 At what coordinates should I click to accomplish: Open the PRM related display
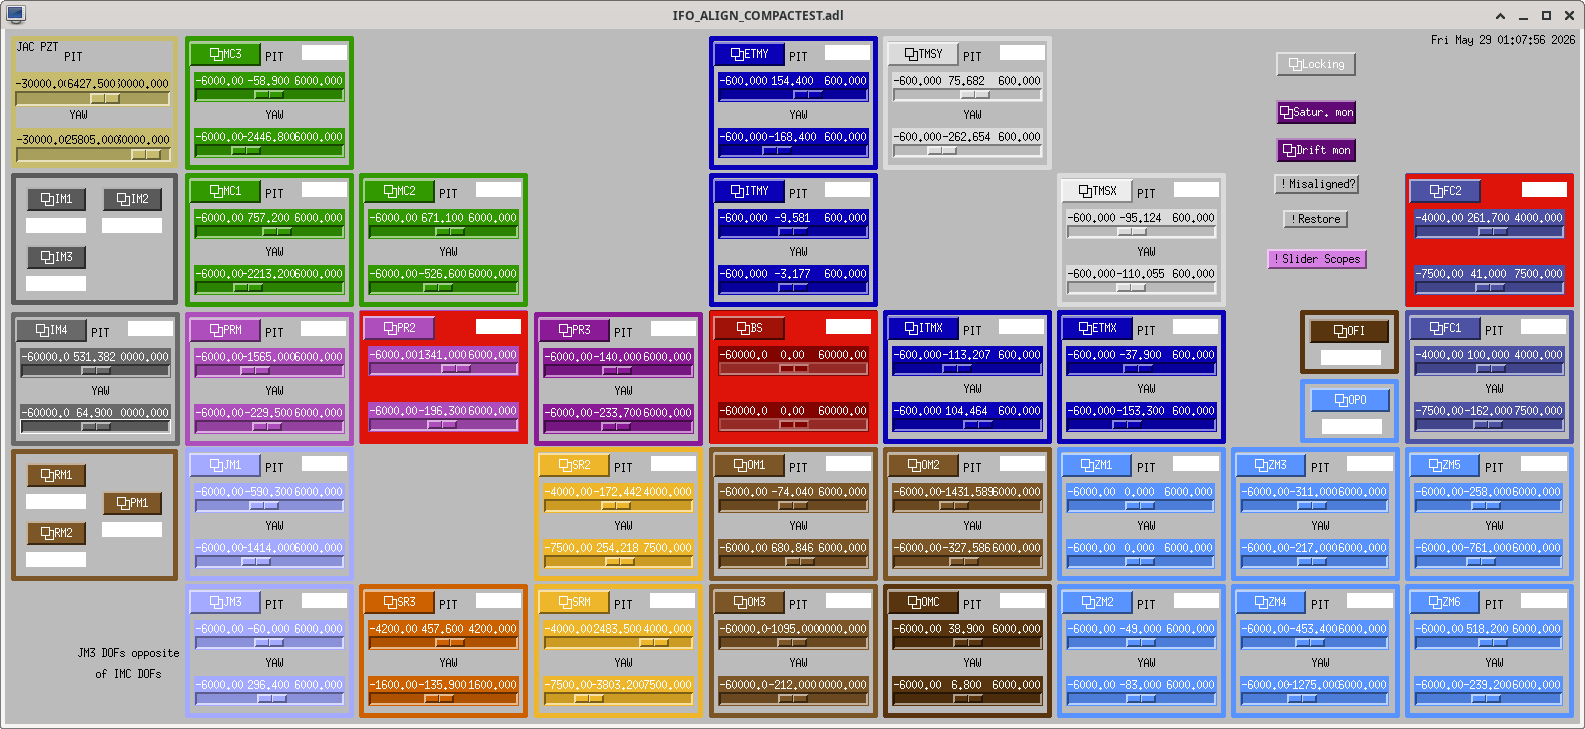225,330
